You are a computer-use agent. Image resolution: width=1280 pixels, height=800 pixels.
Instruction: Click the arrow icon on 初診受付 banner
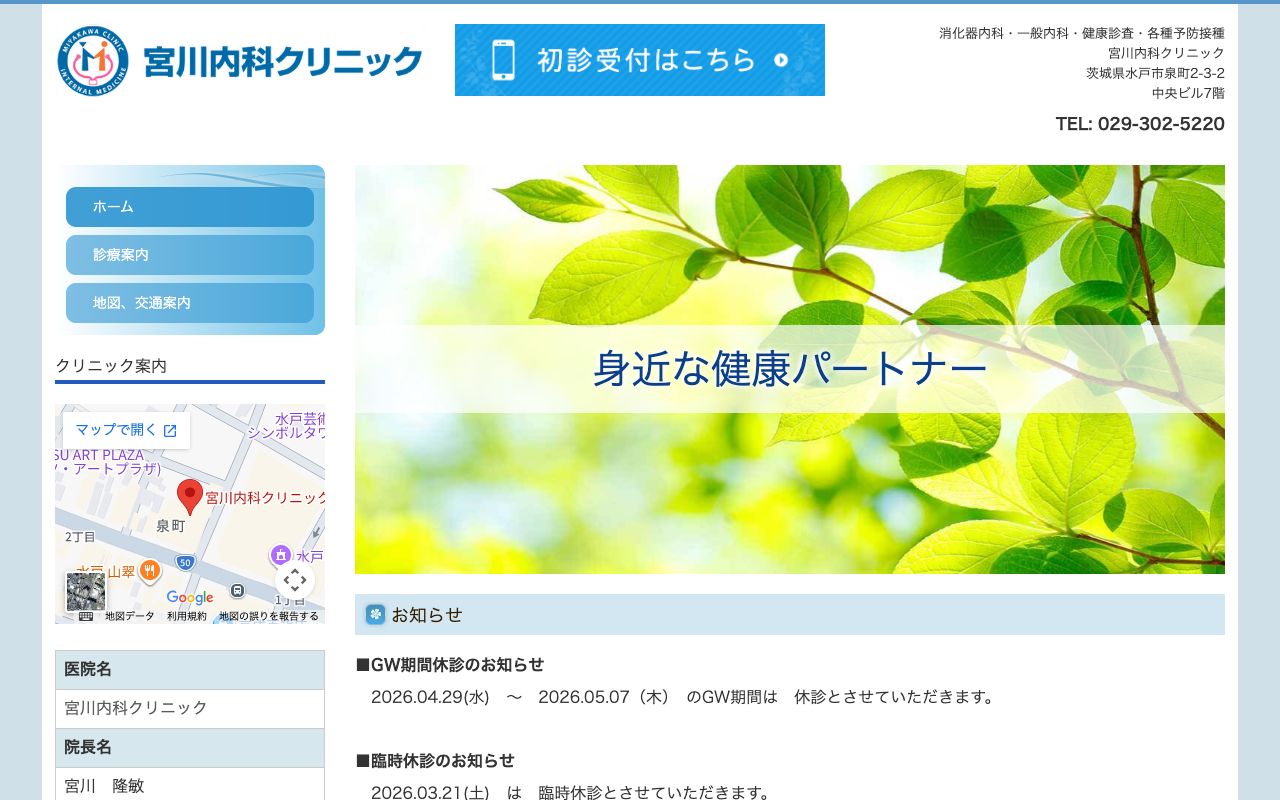pyautogui.click(x=781, y=60)
